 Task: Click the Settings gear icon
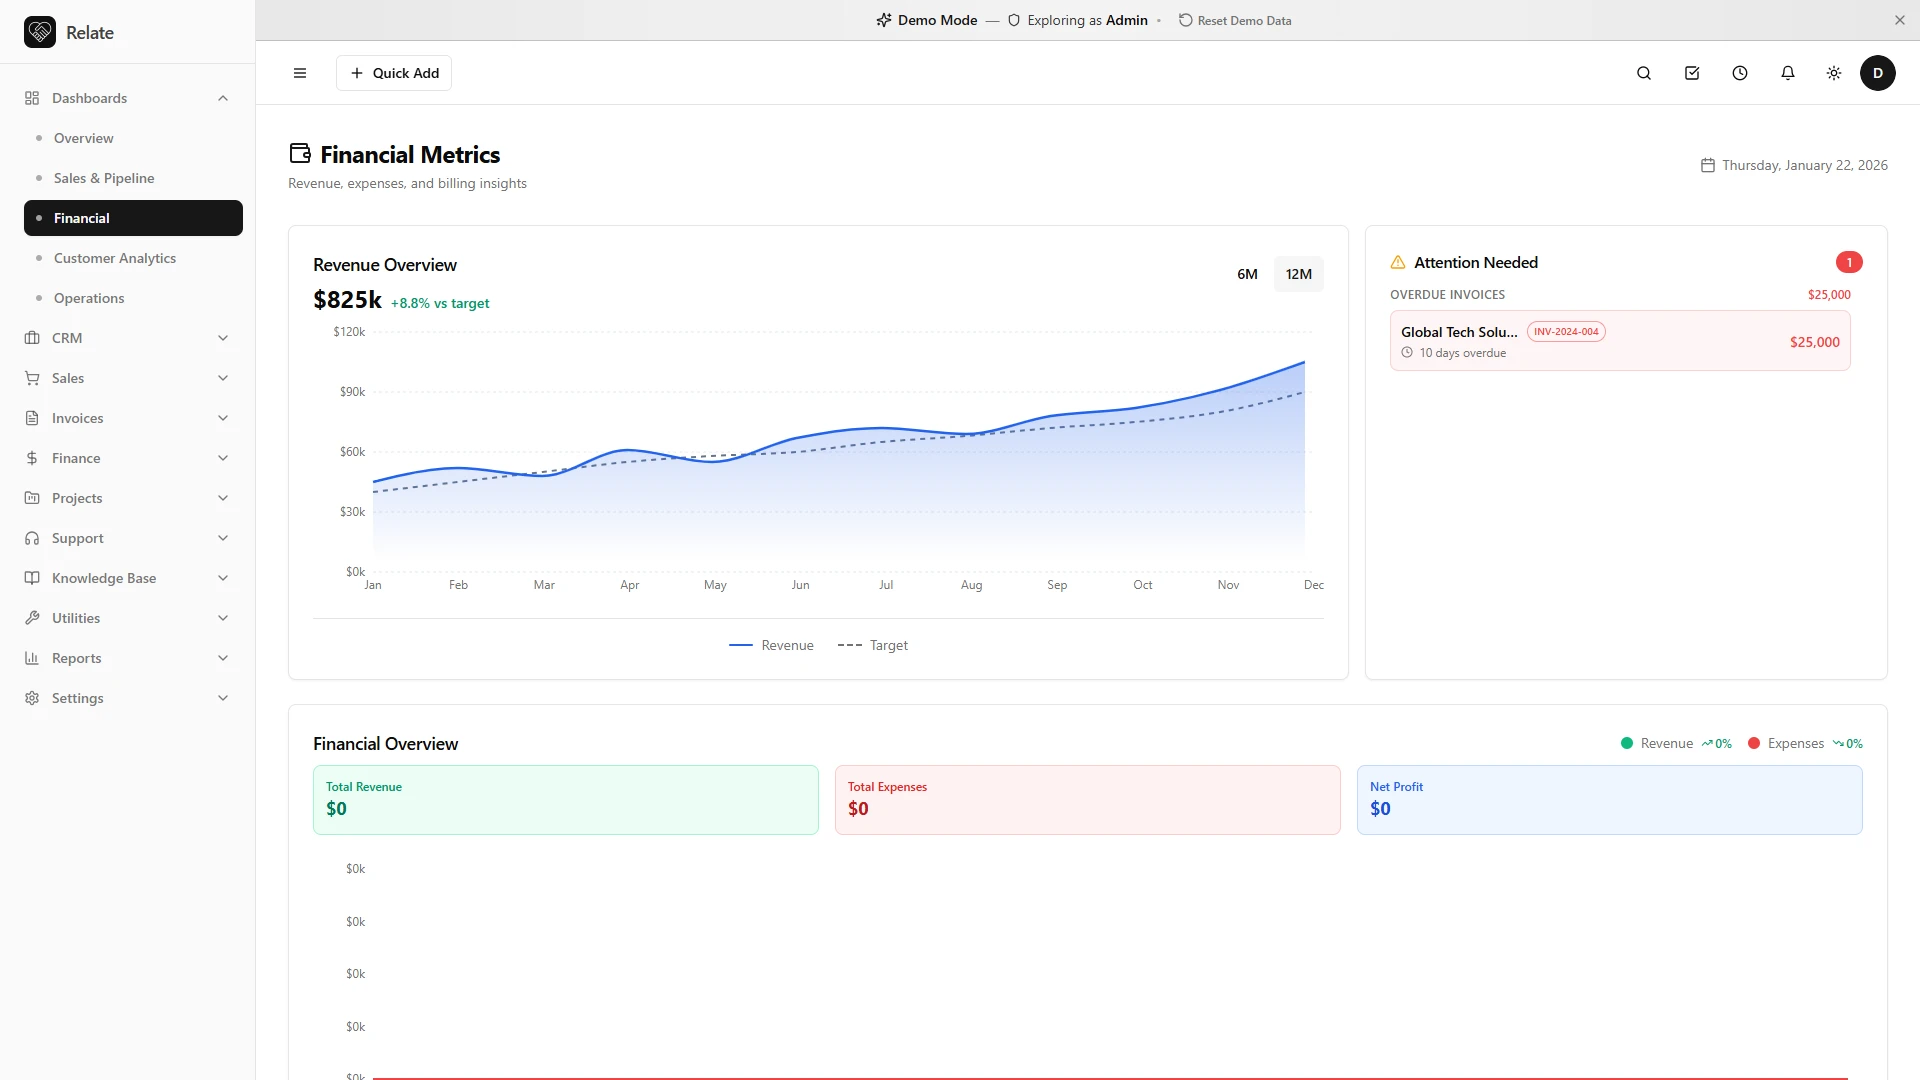pos(32,698)
